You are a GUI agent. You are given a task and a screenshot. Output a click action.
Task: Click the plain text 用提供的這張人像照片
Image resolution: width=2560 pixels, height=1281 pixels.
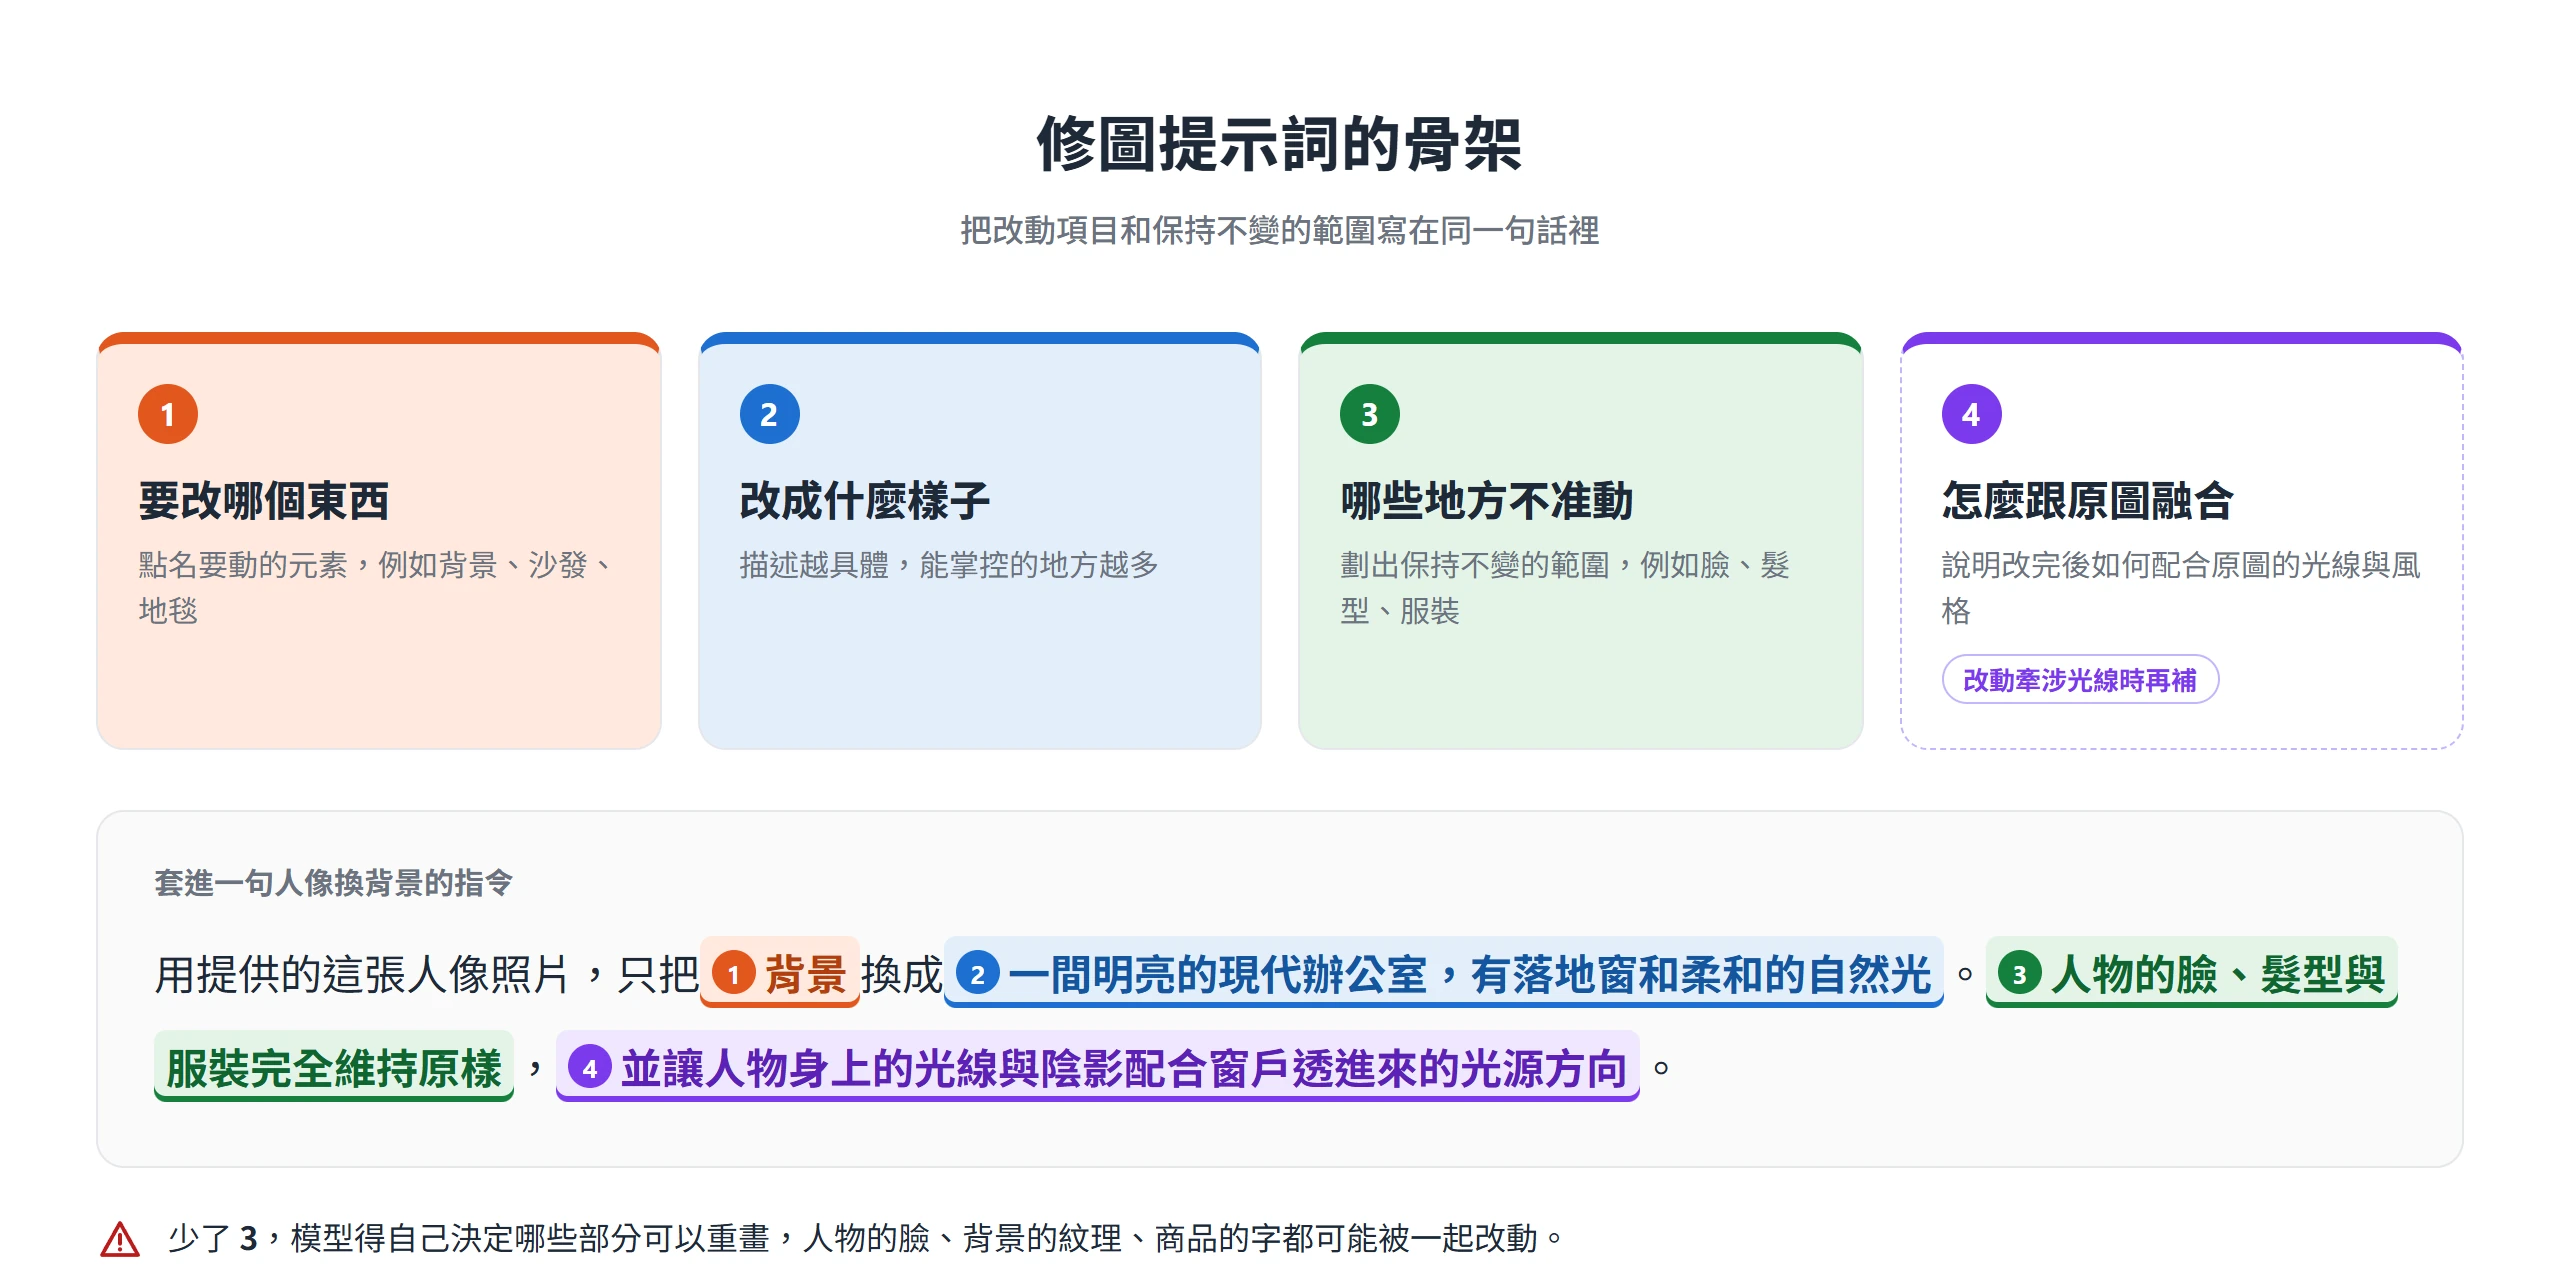[362, 974]
